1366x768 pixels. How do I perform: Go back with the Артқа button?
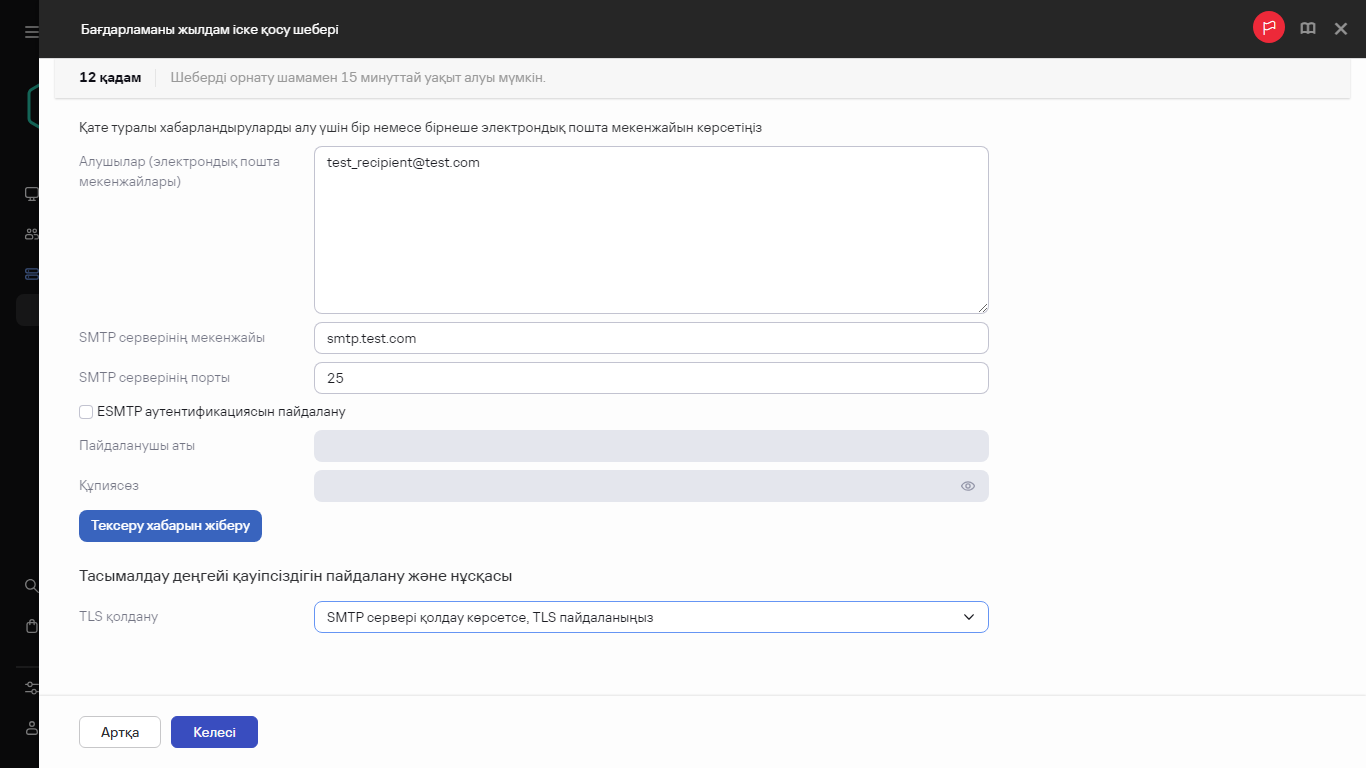point(120,732)
